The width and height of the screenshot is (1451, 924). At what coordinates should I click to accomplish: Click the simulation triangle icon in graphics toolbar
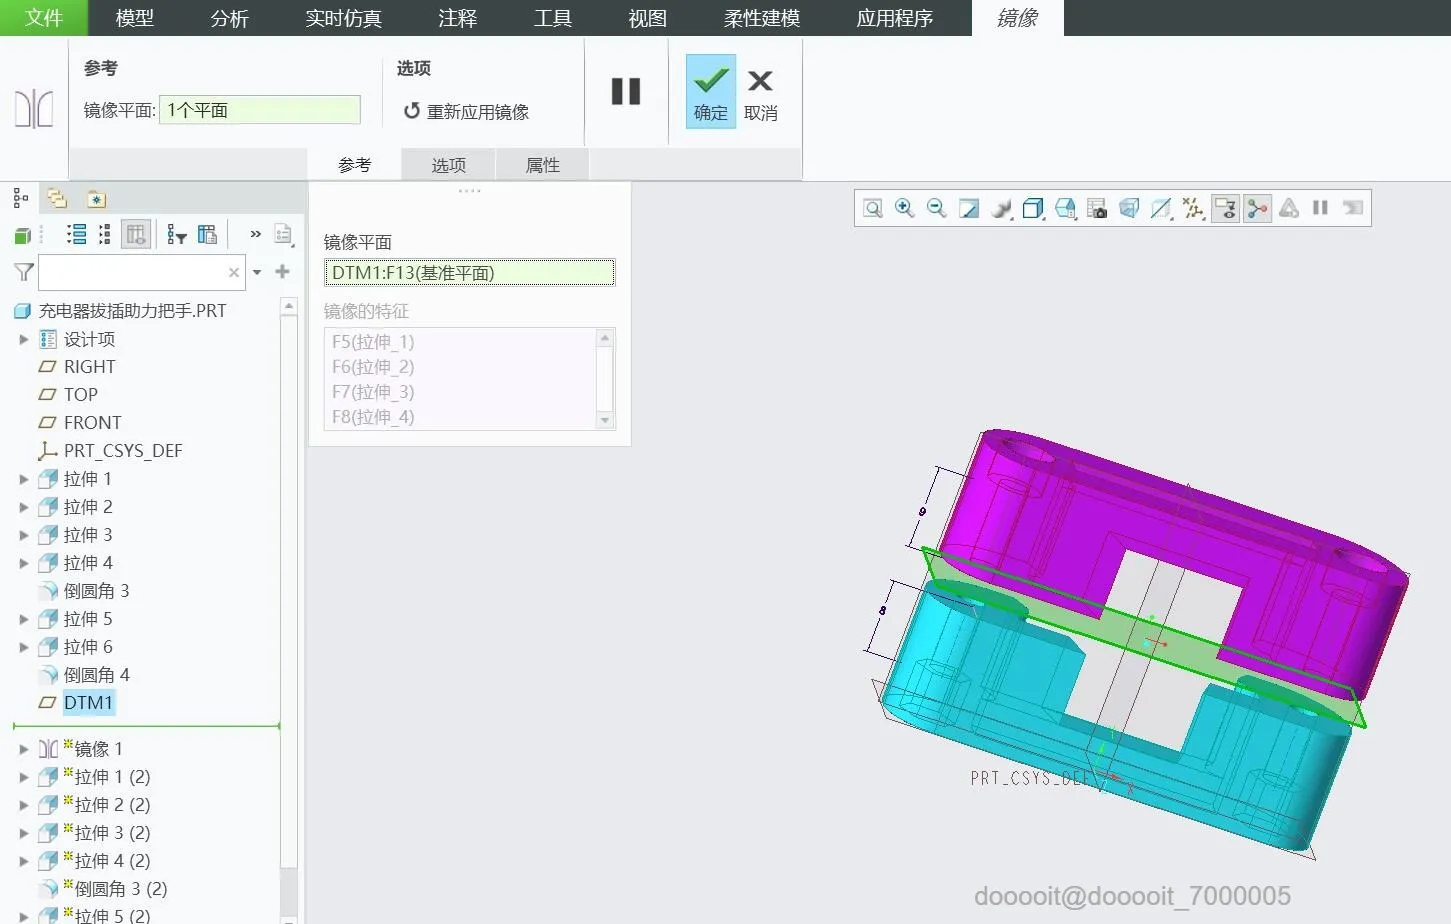pyautogui.click(x=1289, y=208)
